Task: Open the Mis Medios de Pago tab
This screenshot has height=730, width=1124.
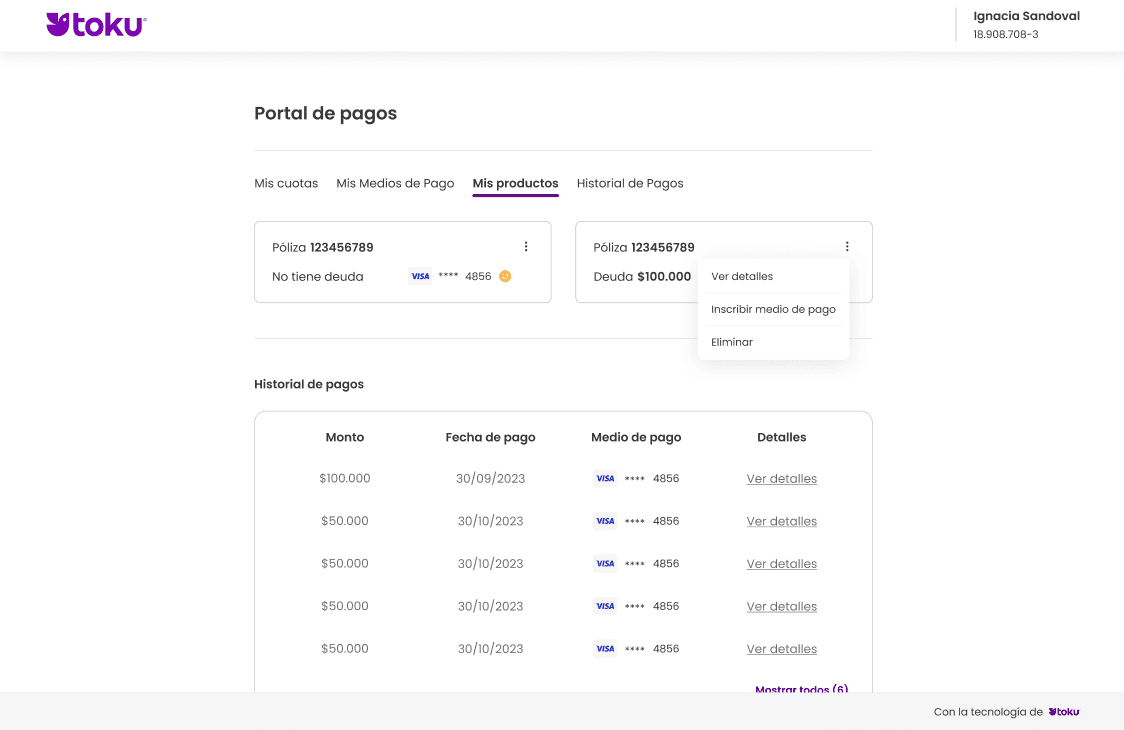Action: [x=395, y=184]
